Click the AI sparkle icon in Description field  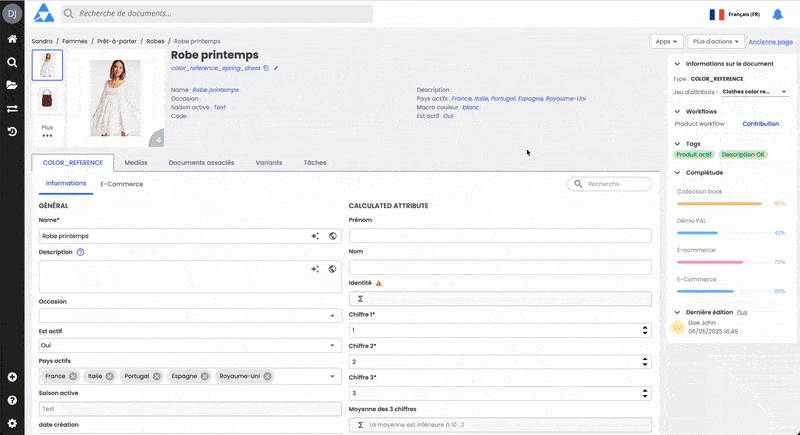tap(315, 269)
